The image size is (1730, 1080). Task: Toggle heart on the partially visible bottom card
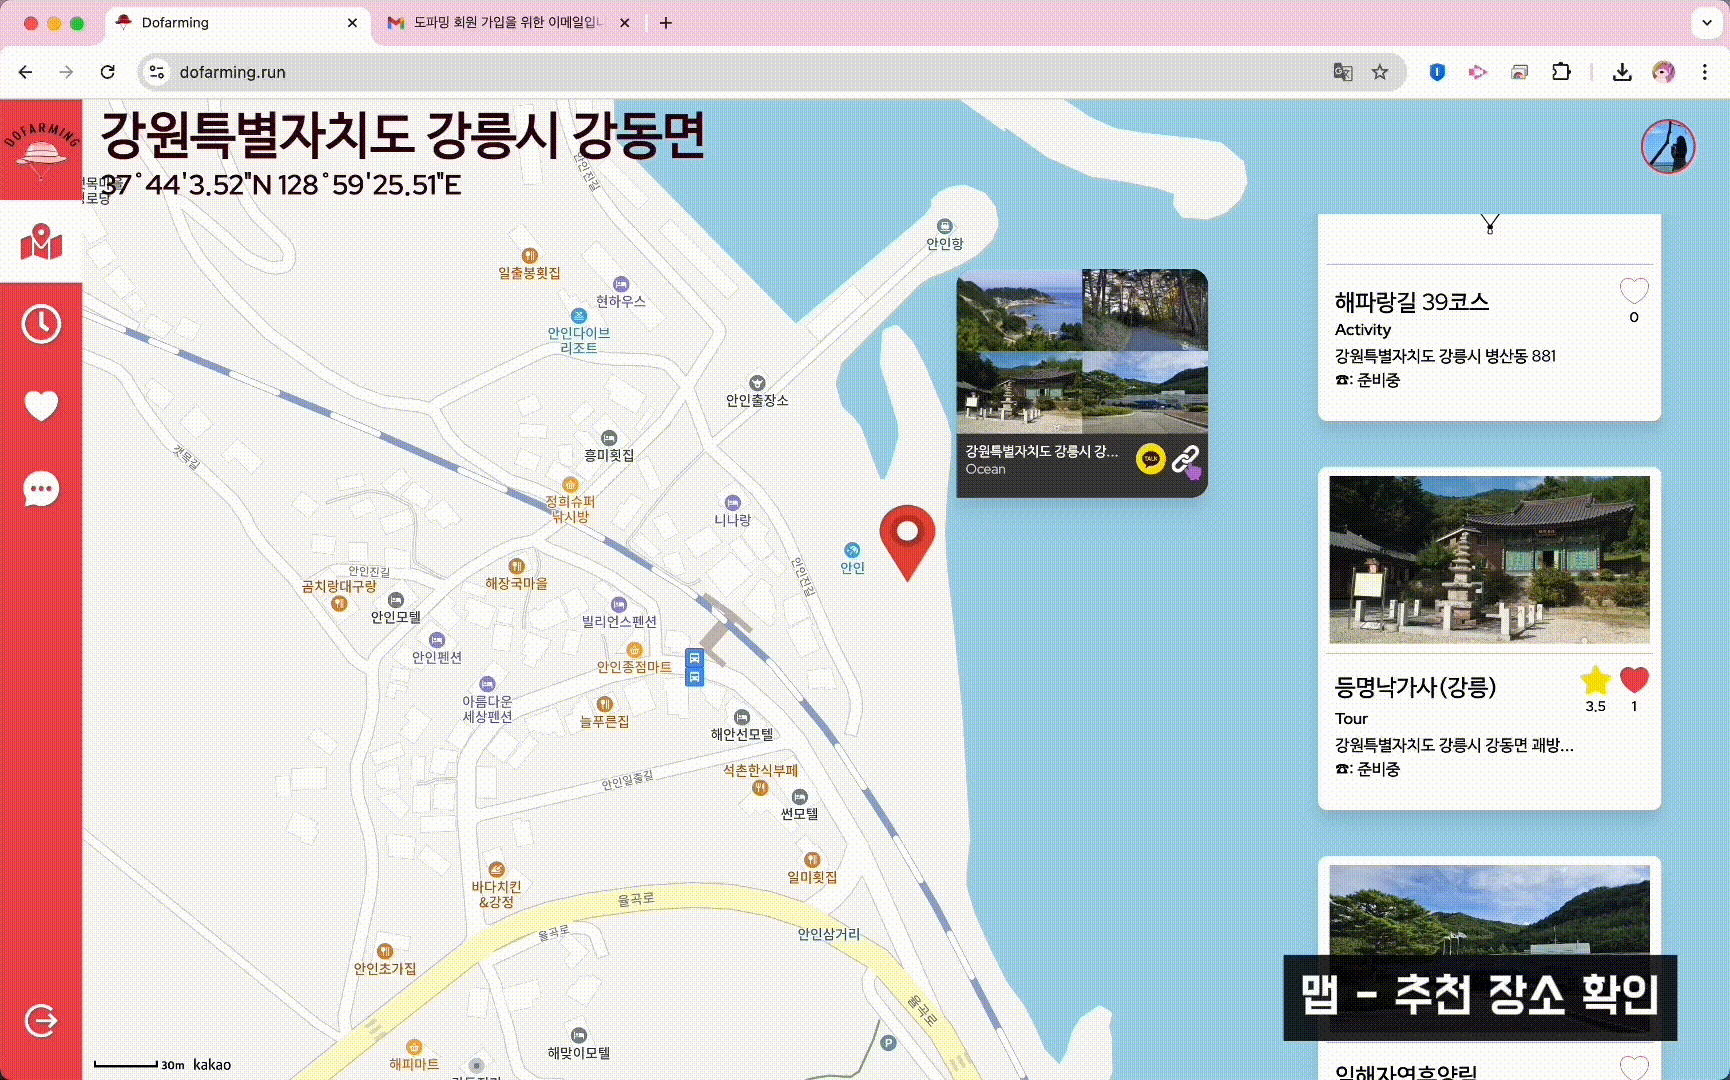point(1634,1068)
